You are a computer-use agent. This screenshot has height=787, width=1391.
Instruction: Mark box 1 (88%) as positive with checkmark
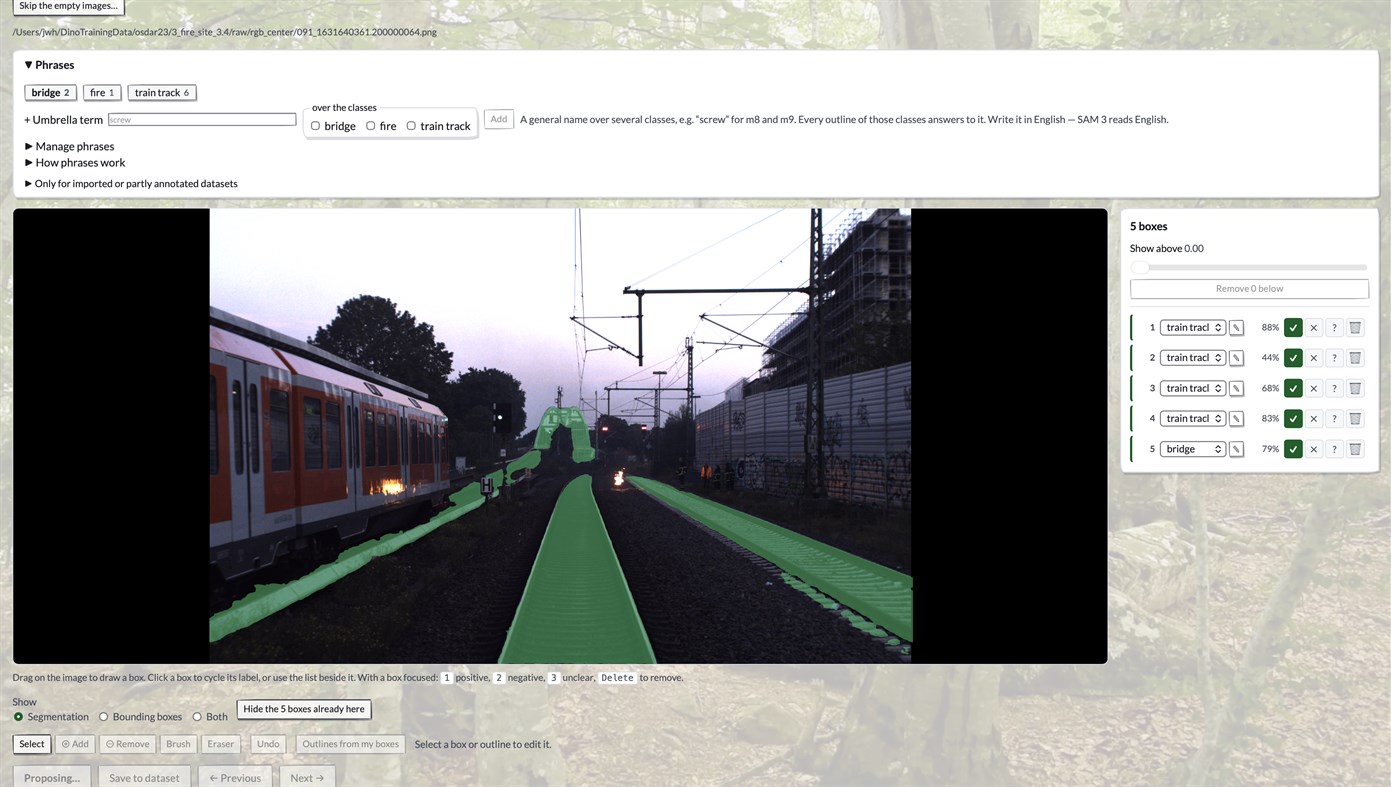pyautogui.click(x=1293, y=328)
